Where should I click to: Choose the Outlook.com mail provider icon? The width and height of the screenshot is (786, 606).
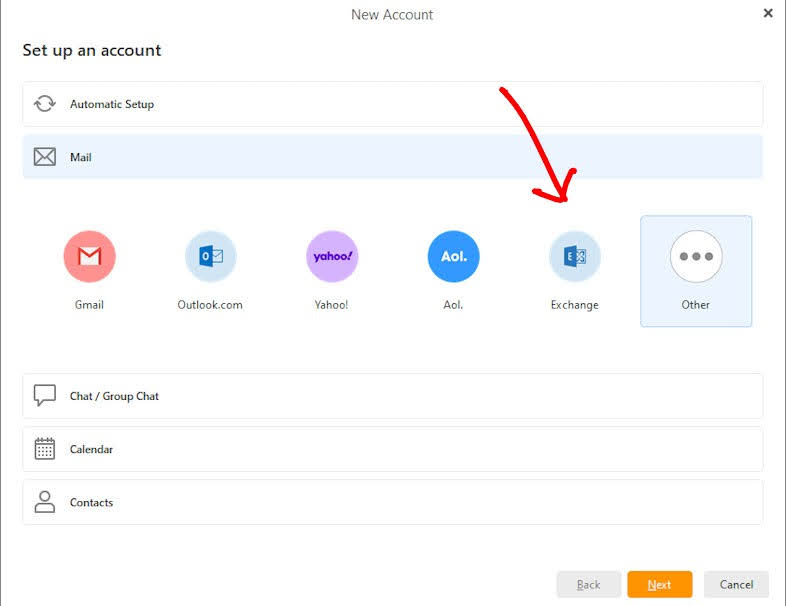pyautogui.click(x=210, y=257)
